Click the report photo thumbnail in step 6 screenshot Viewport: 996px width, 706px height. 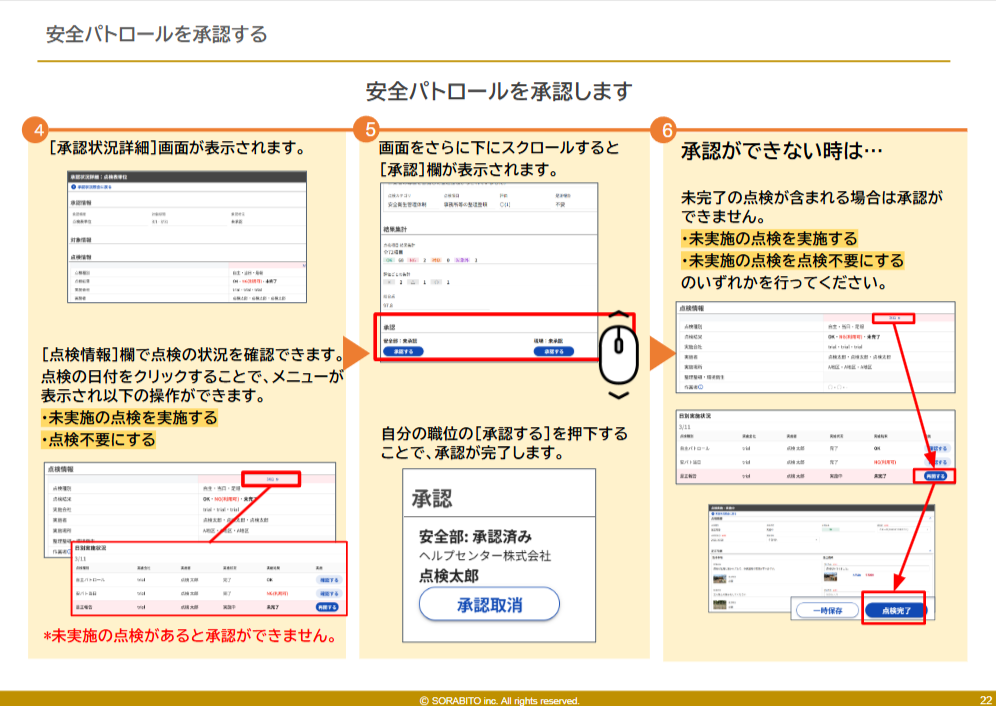[718, 578]
